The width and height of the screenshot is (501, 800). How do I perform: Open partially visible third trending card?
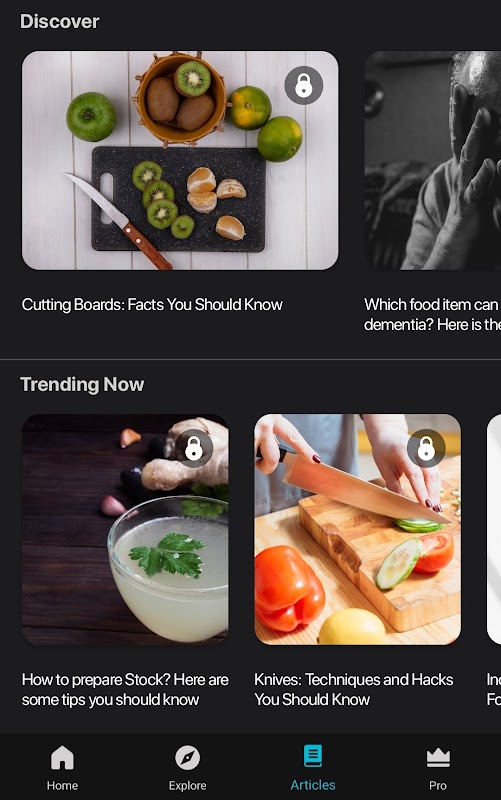tap(494, 529)
